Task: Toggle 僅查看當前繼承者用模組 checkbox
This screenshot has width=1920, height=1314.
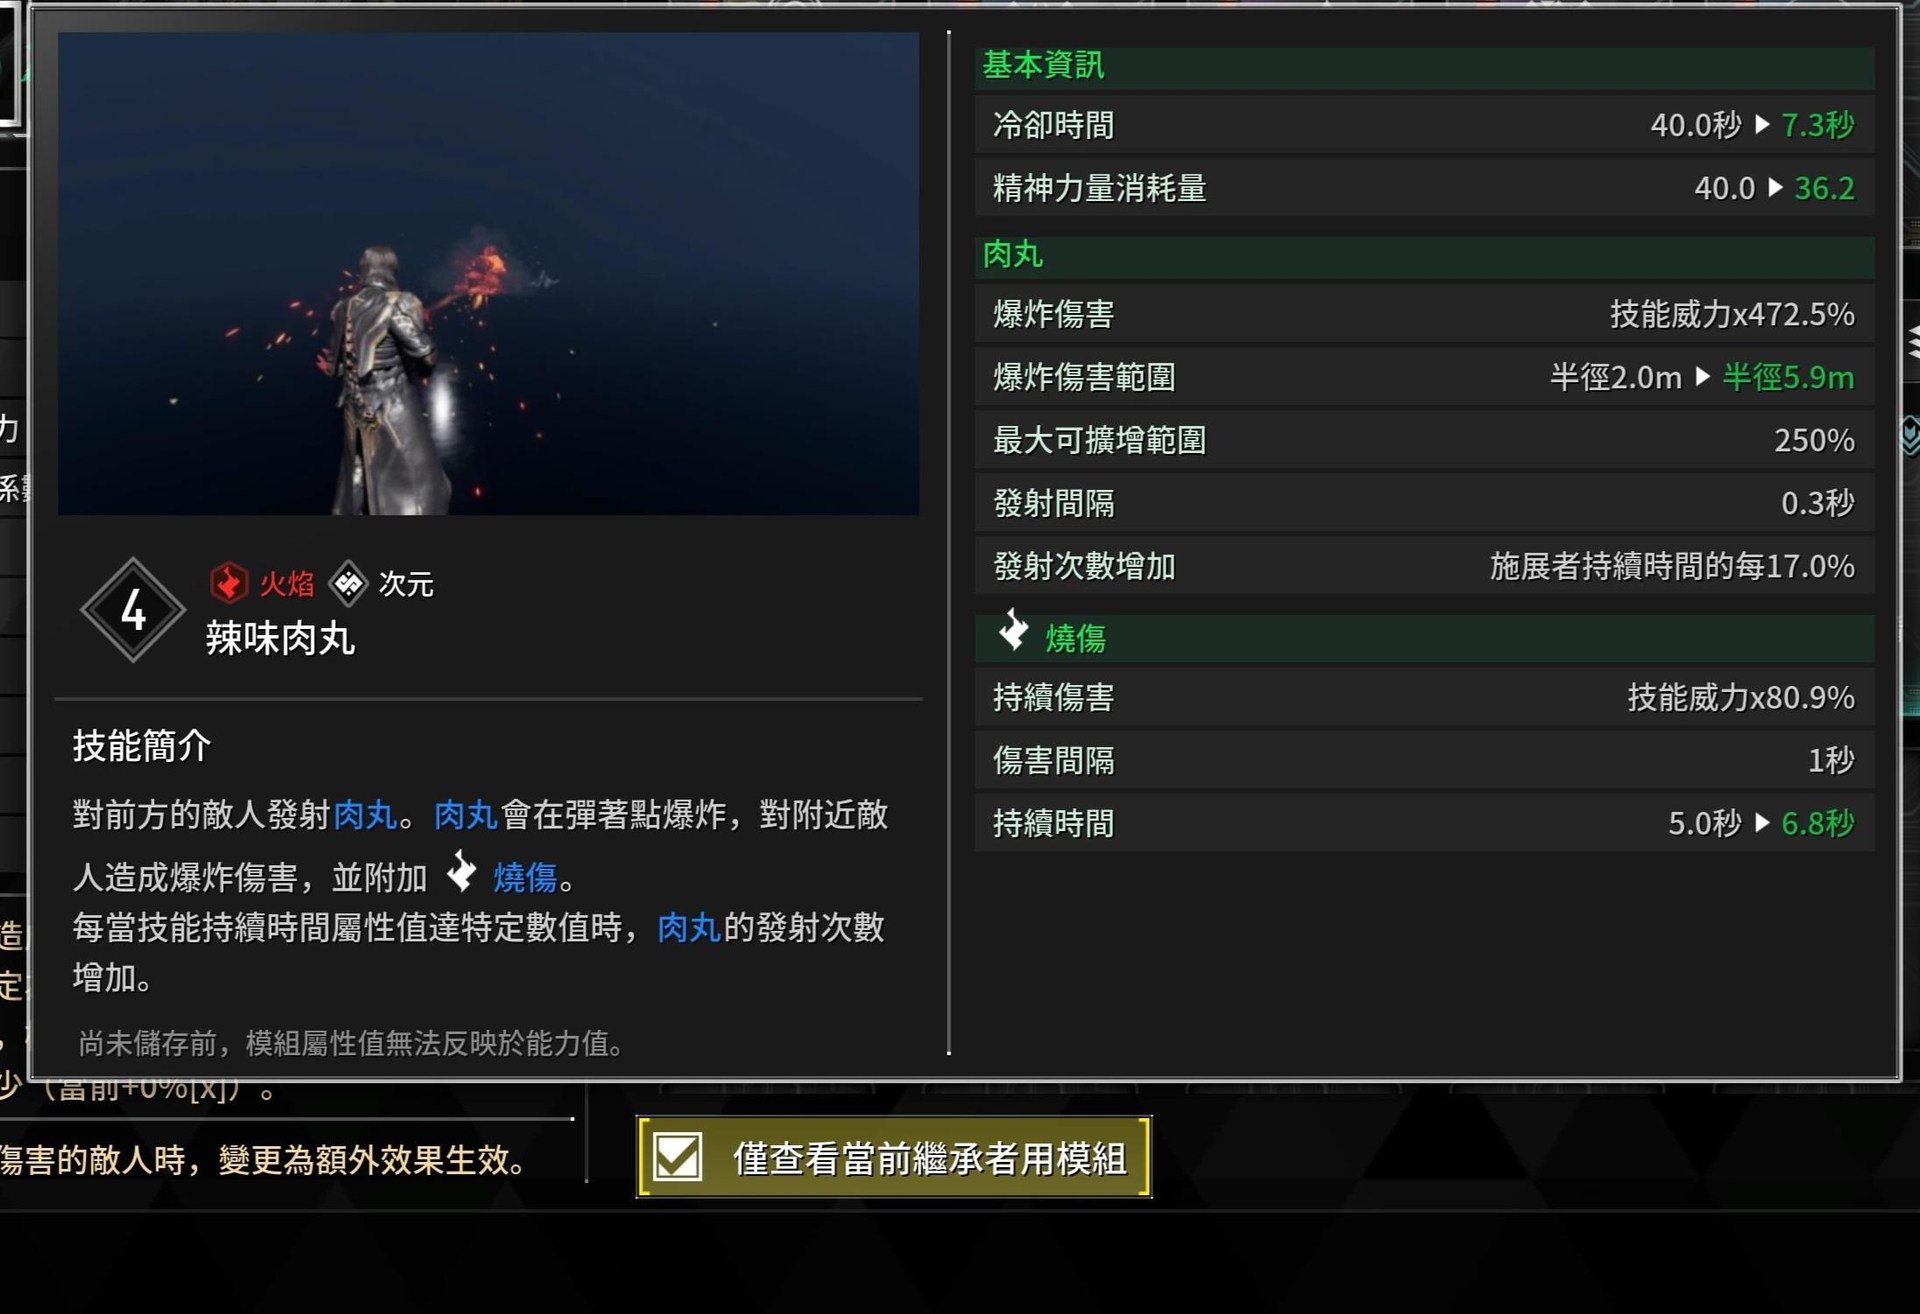Action: 678,1157
